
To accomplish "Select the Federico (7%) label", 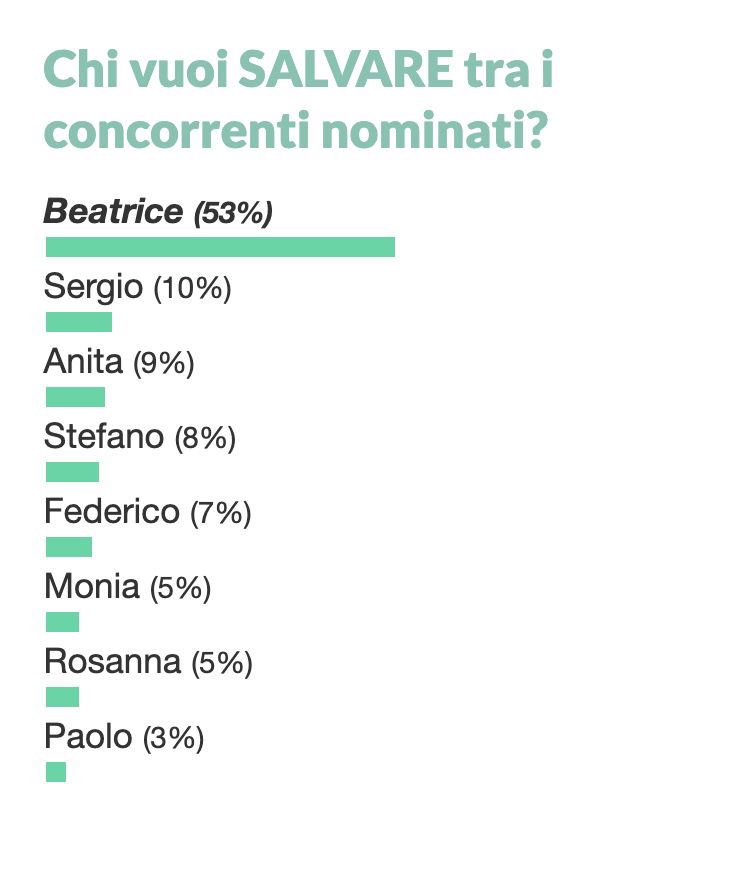I will point(148,512).
